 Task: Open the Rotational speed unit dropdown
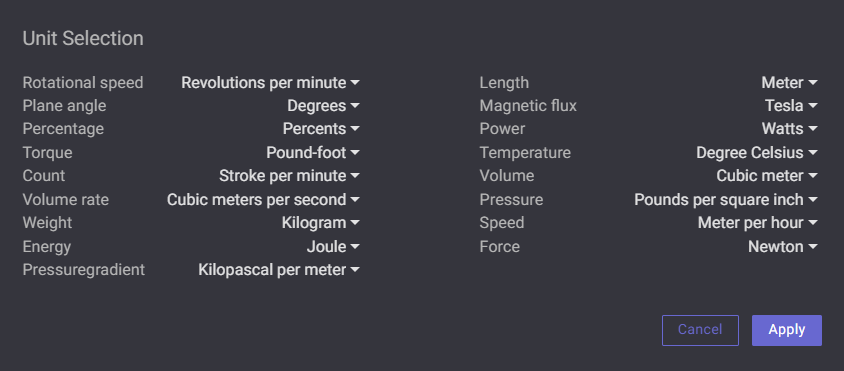[x=270, y=83]
